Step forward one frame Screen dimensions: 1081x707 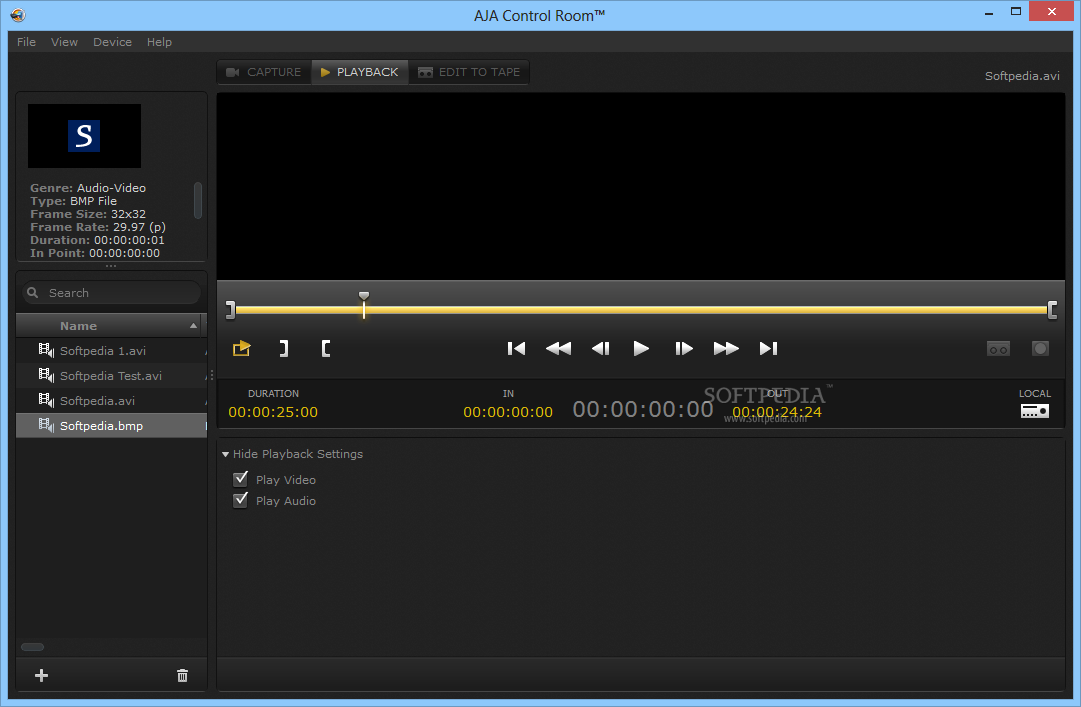click(684, 348)
